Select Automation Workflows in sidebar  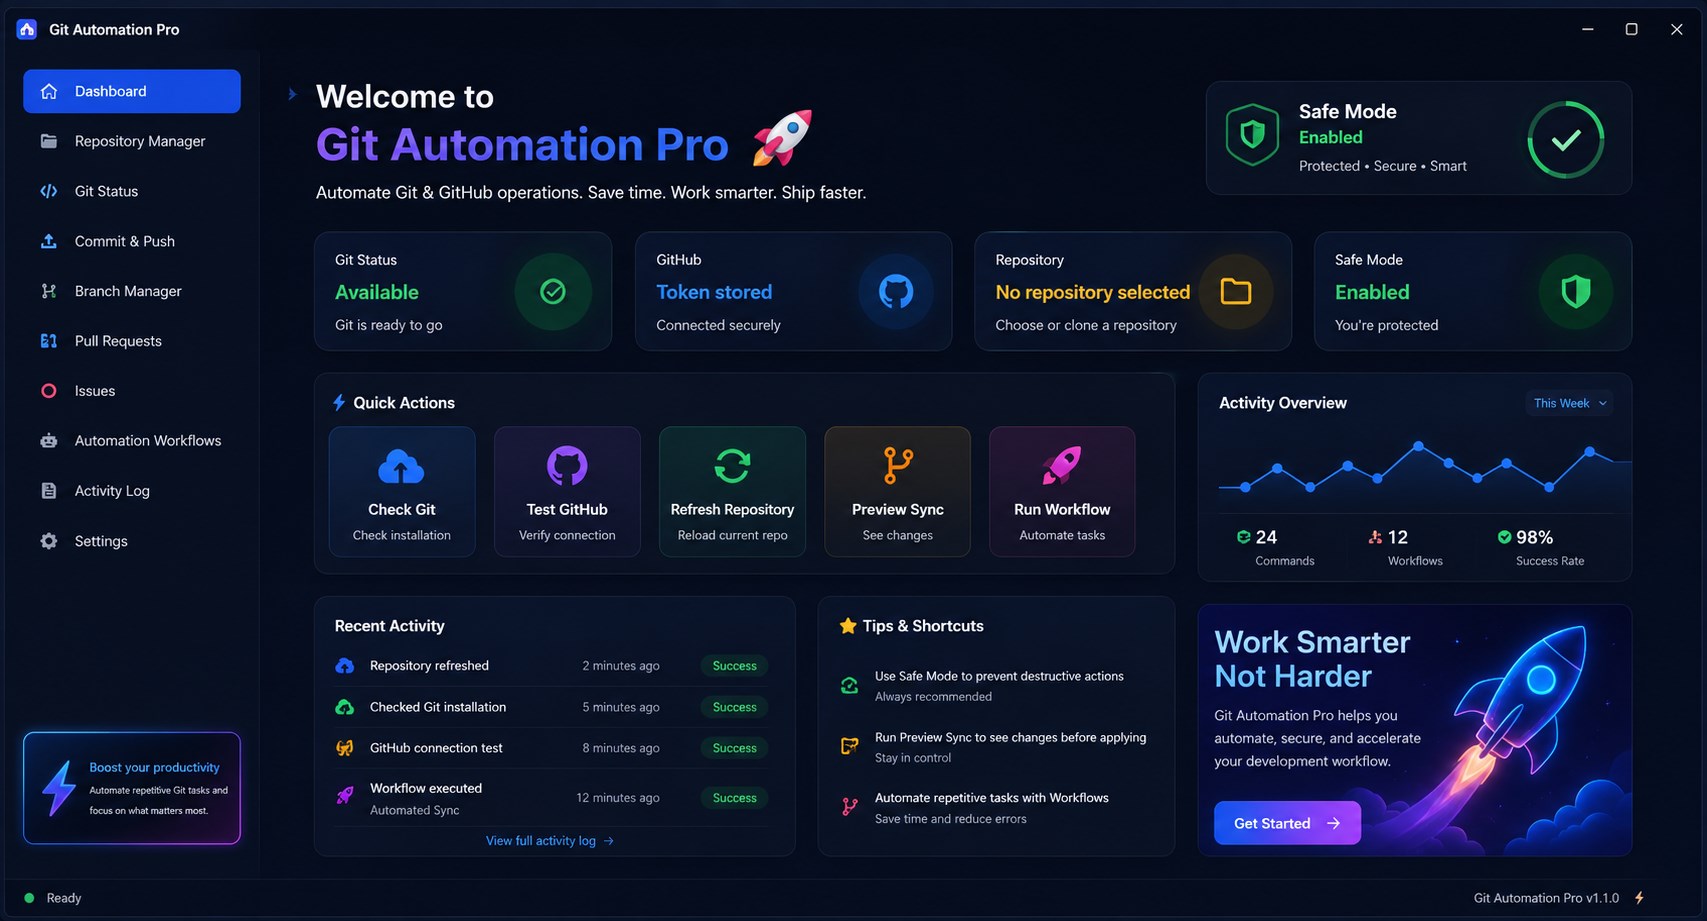pyautogui.click(x=132, y=441)
